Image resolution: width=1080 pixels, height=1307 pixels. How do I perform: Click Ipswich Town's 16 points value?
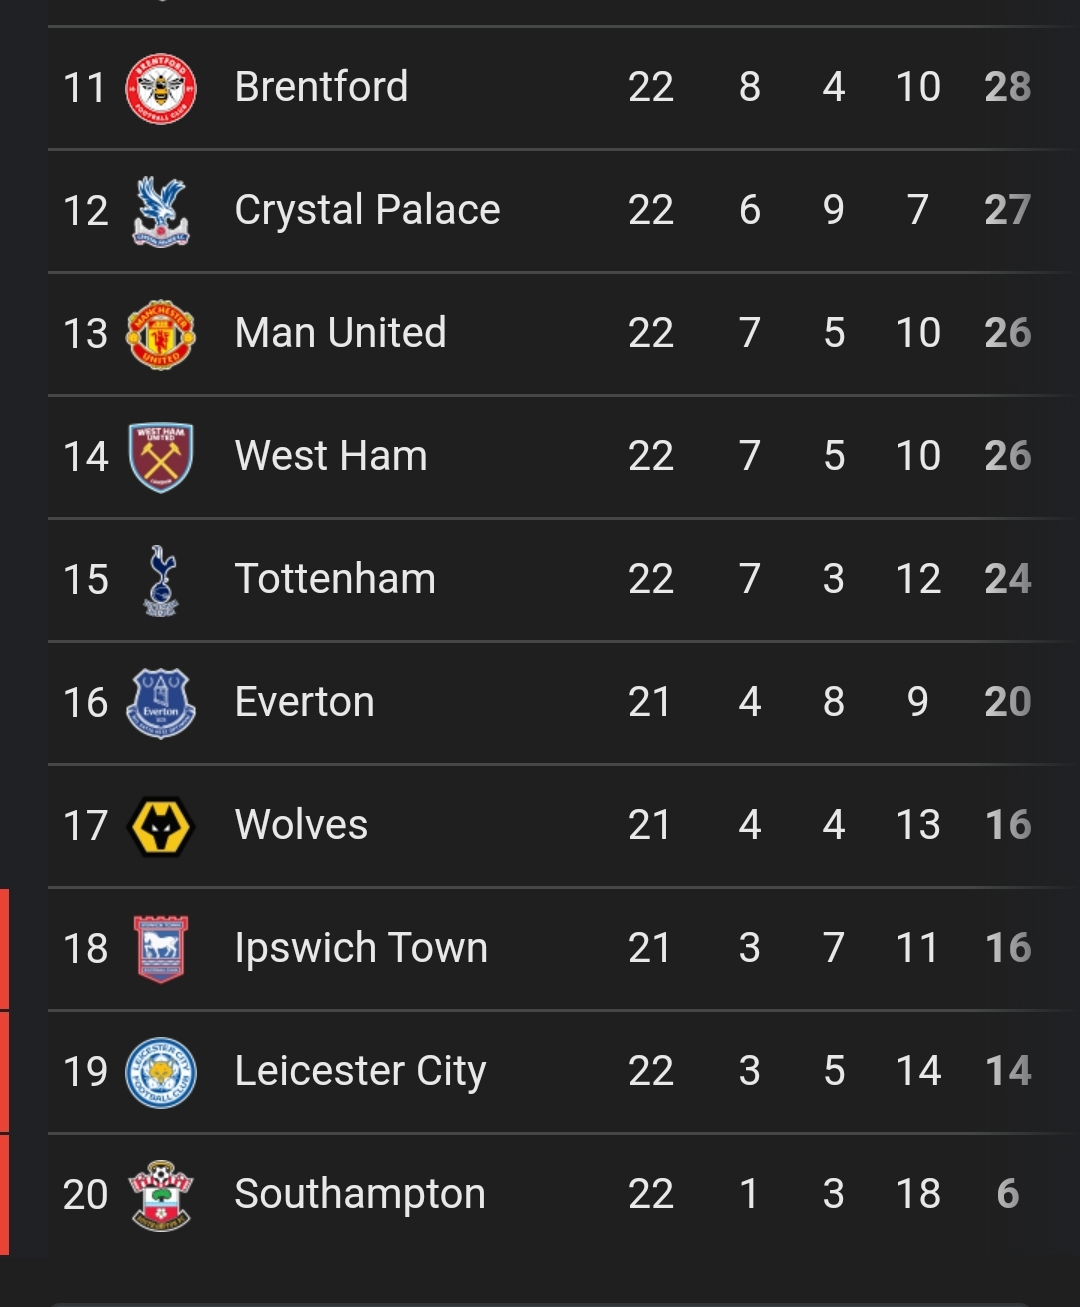[1007, 948]
